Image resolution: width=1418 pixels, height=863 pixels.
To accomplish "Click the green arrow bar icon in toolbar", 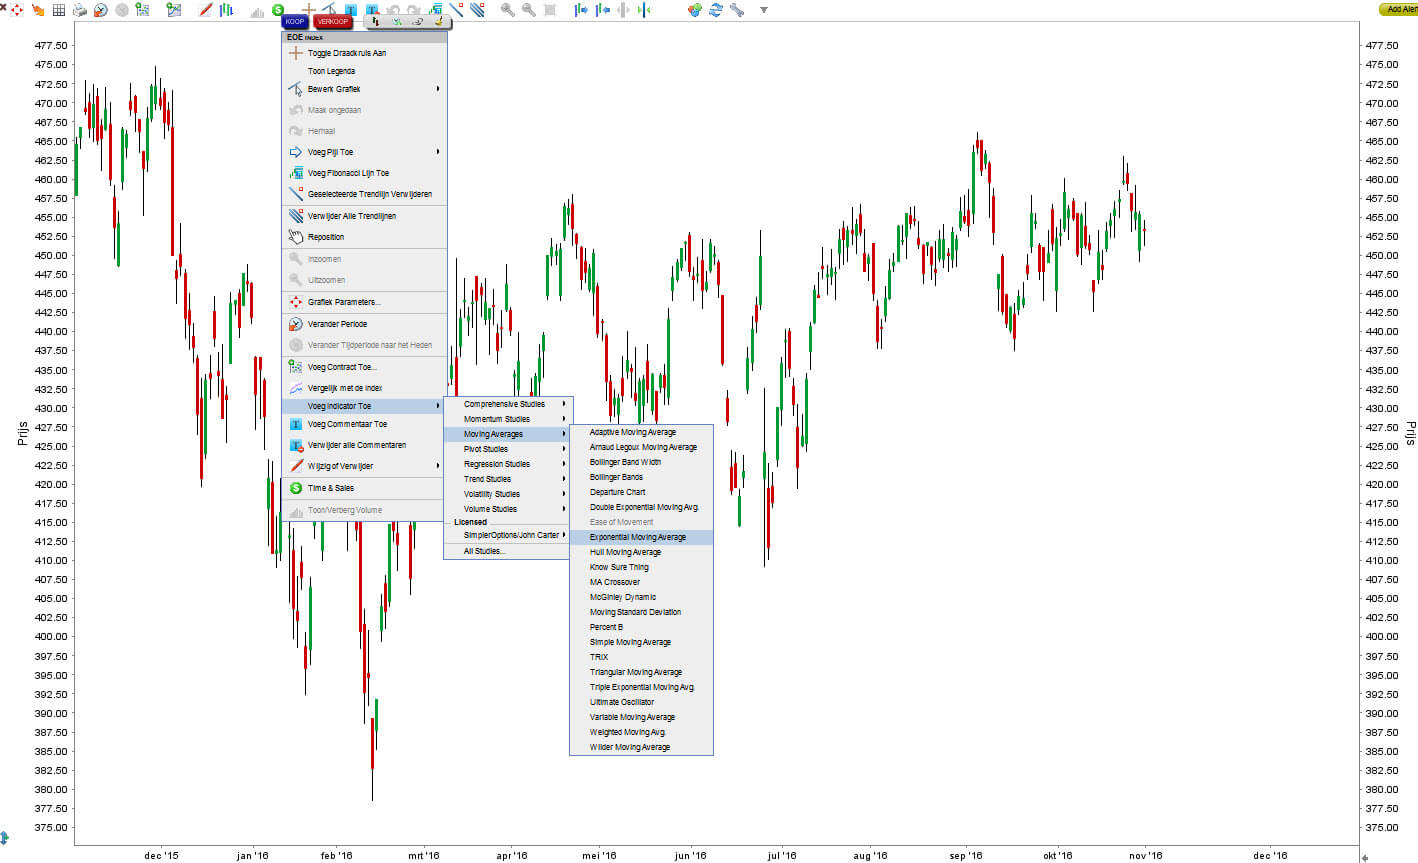I will tap(643, 10).
